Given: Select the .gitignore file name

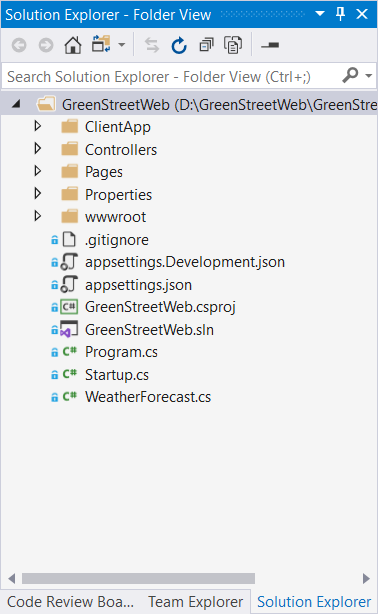Looking at the screenshot, I should (116, 240).
